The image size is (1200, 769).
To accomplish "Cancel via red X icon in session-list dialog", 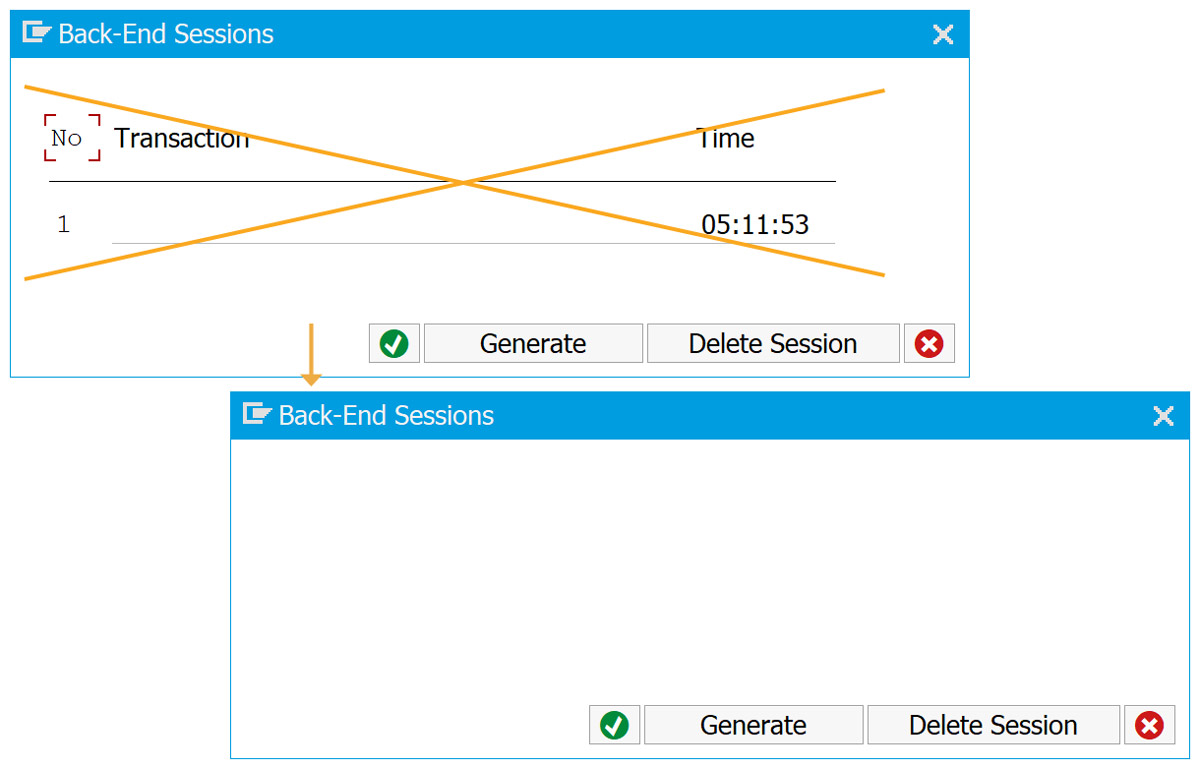I will tap(929, 343).
